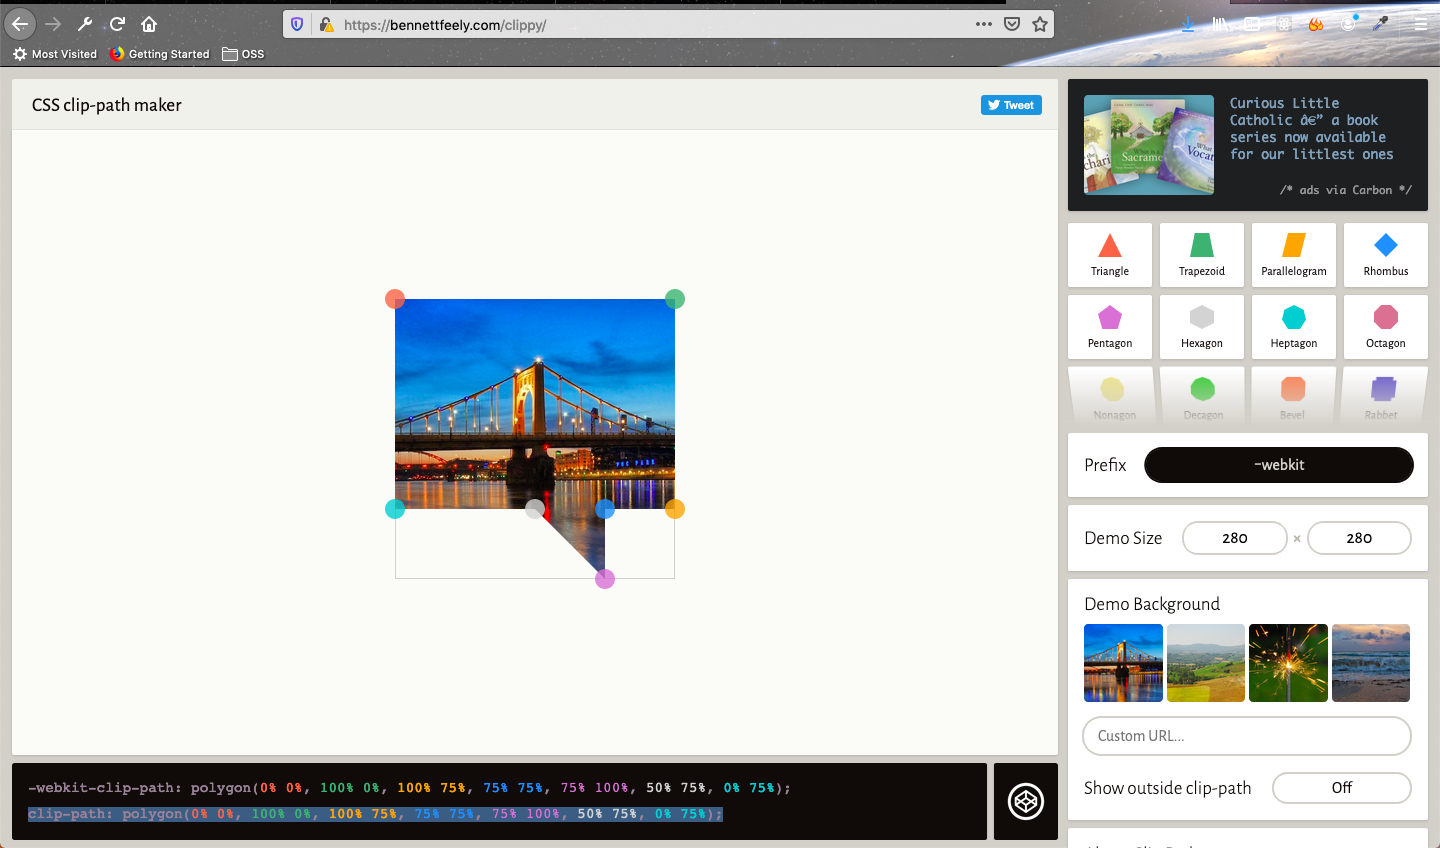Click the red top-left polygon handle
The width and height of the screenshot is (1440, 848).
(395, 299)
